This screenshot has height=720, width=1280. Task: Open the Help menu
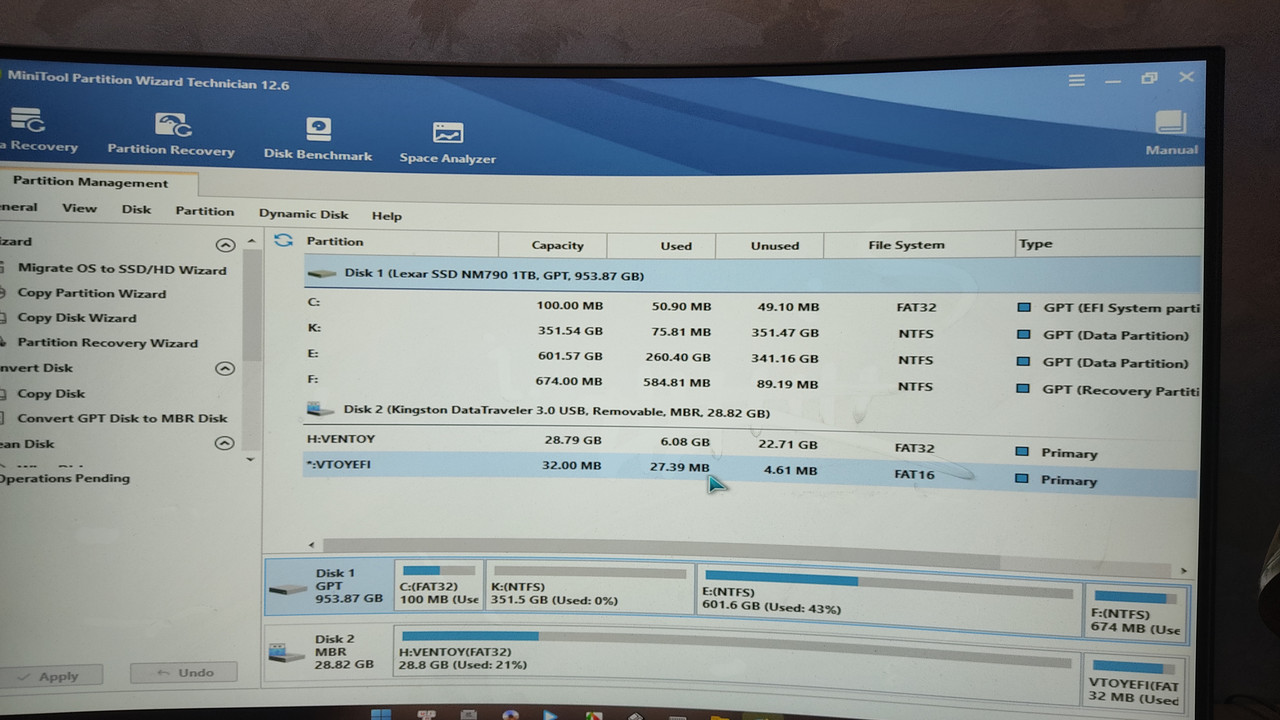(386, 216)
